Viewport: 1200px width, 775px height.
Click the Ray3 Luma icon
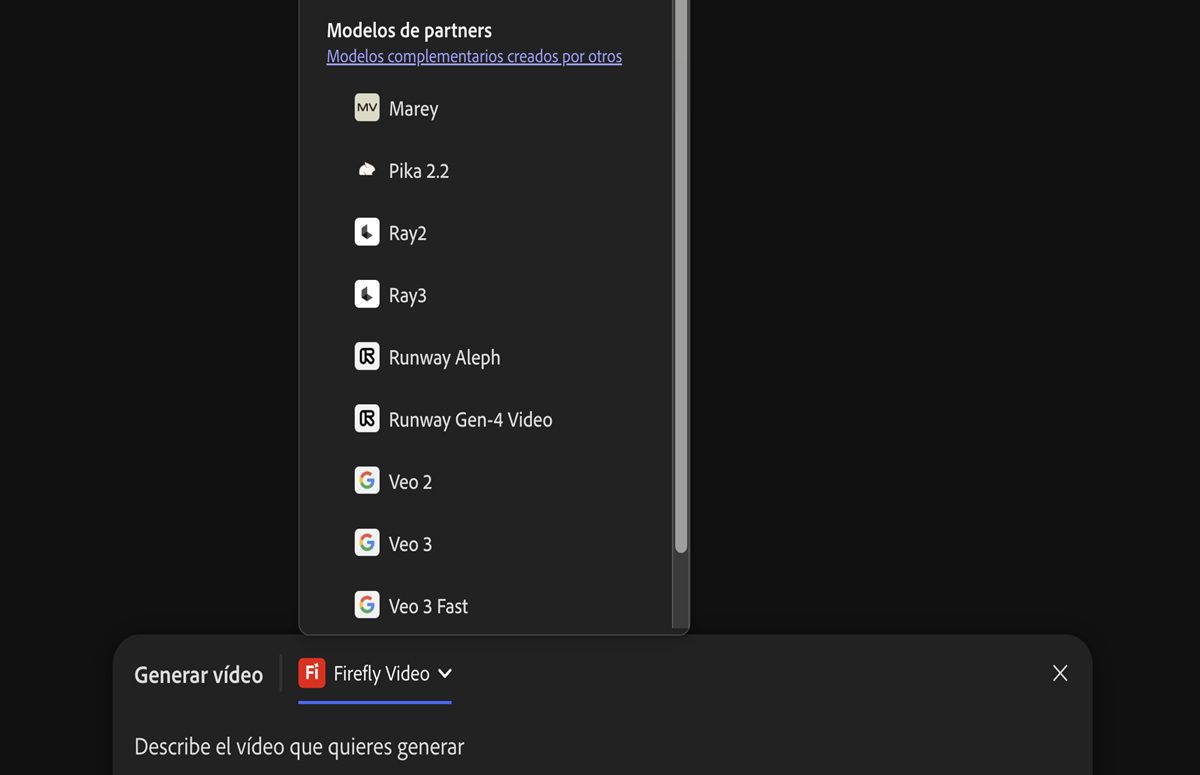point(367,294)
